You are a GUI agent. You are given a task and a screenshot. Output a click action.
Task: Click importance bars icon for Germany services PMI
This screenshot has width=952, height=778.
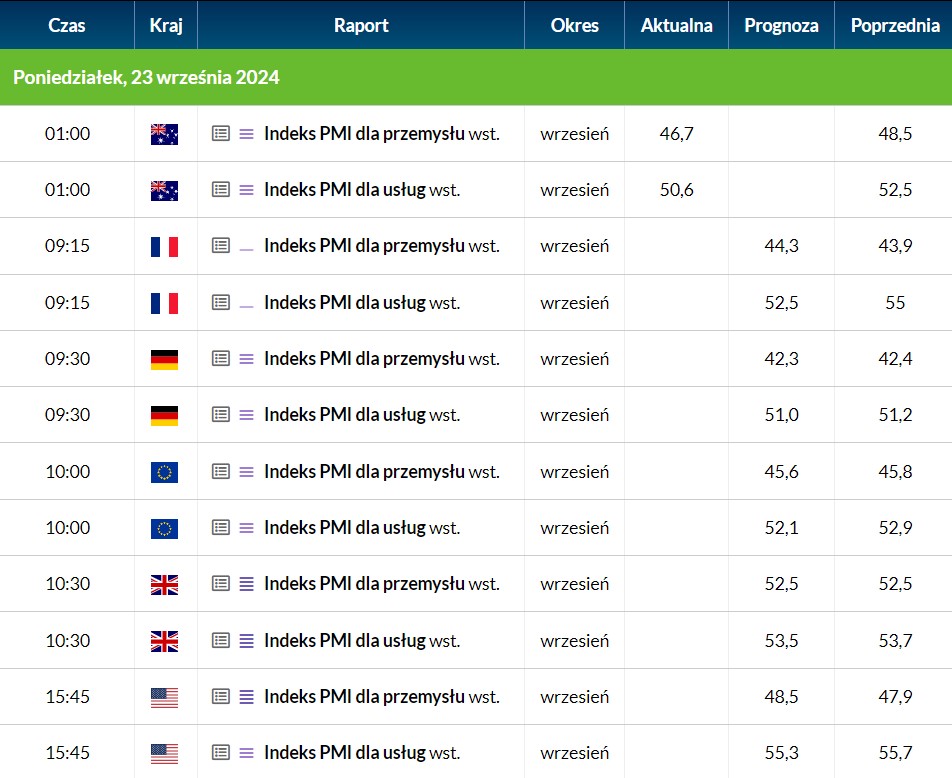[x=246, y=415]
